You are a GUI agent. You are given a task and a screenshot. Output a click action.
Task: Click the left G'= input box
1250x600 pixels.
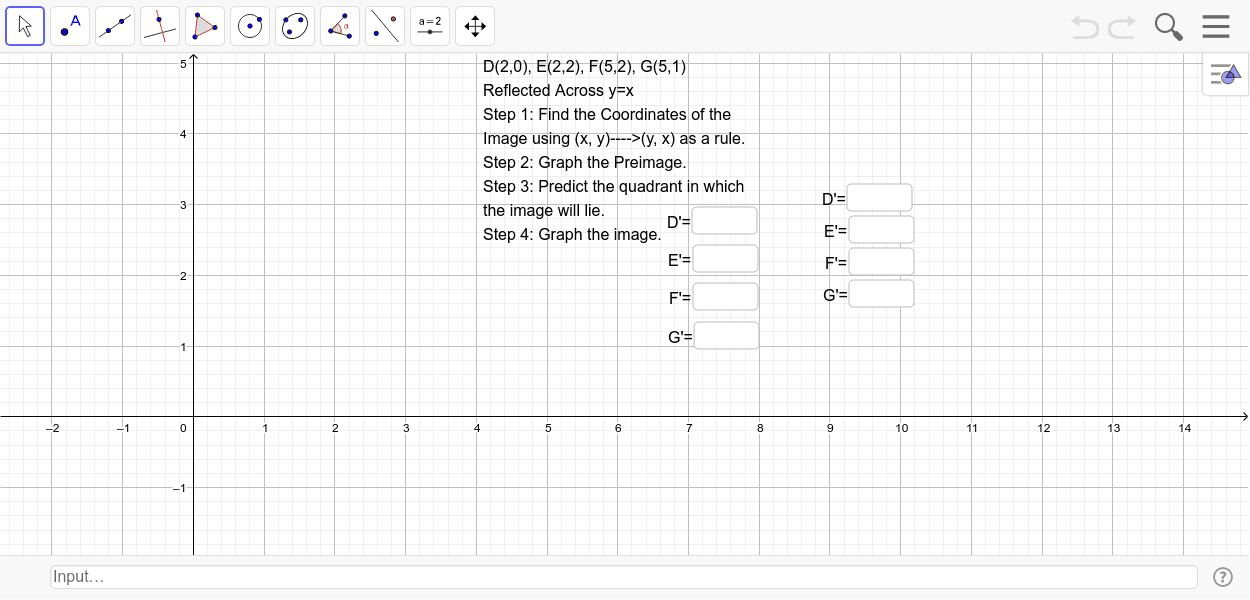point(726,336)
